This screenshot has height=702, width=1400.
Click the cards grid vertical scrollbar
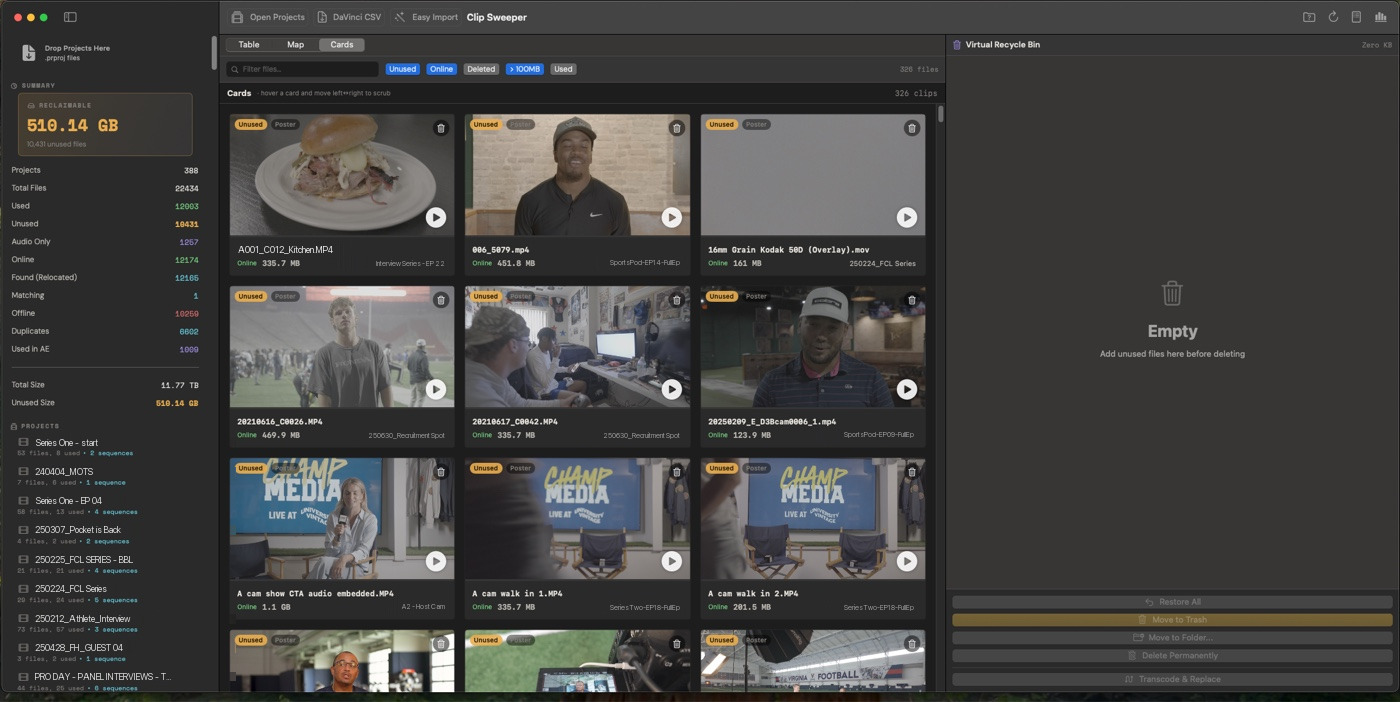pos(940,113)
